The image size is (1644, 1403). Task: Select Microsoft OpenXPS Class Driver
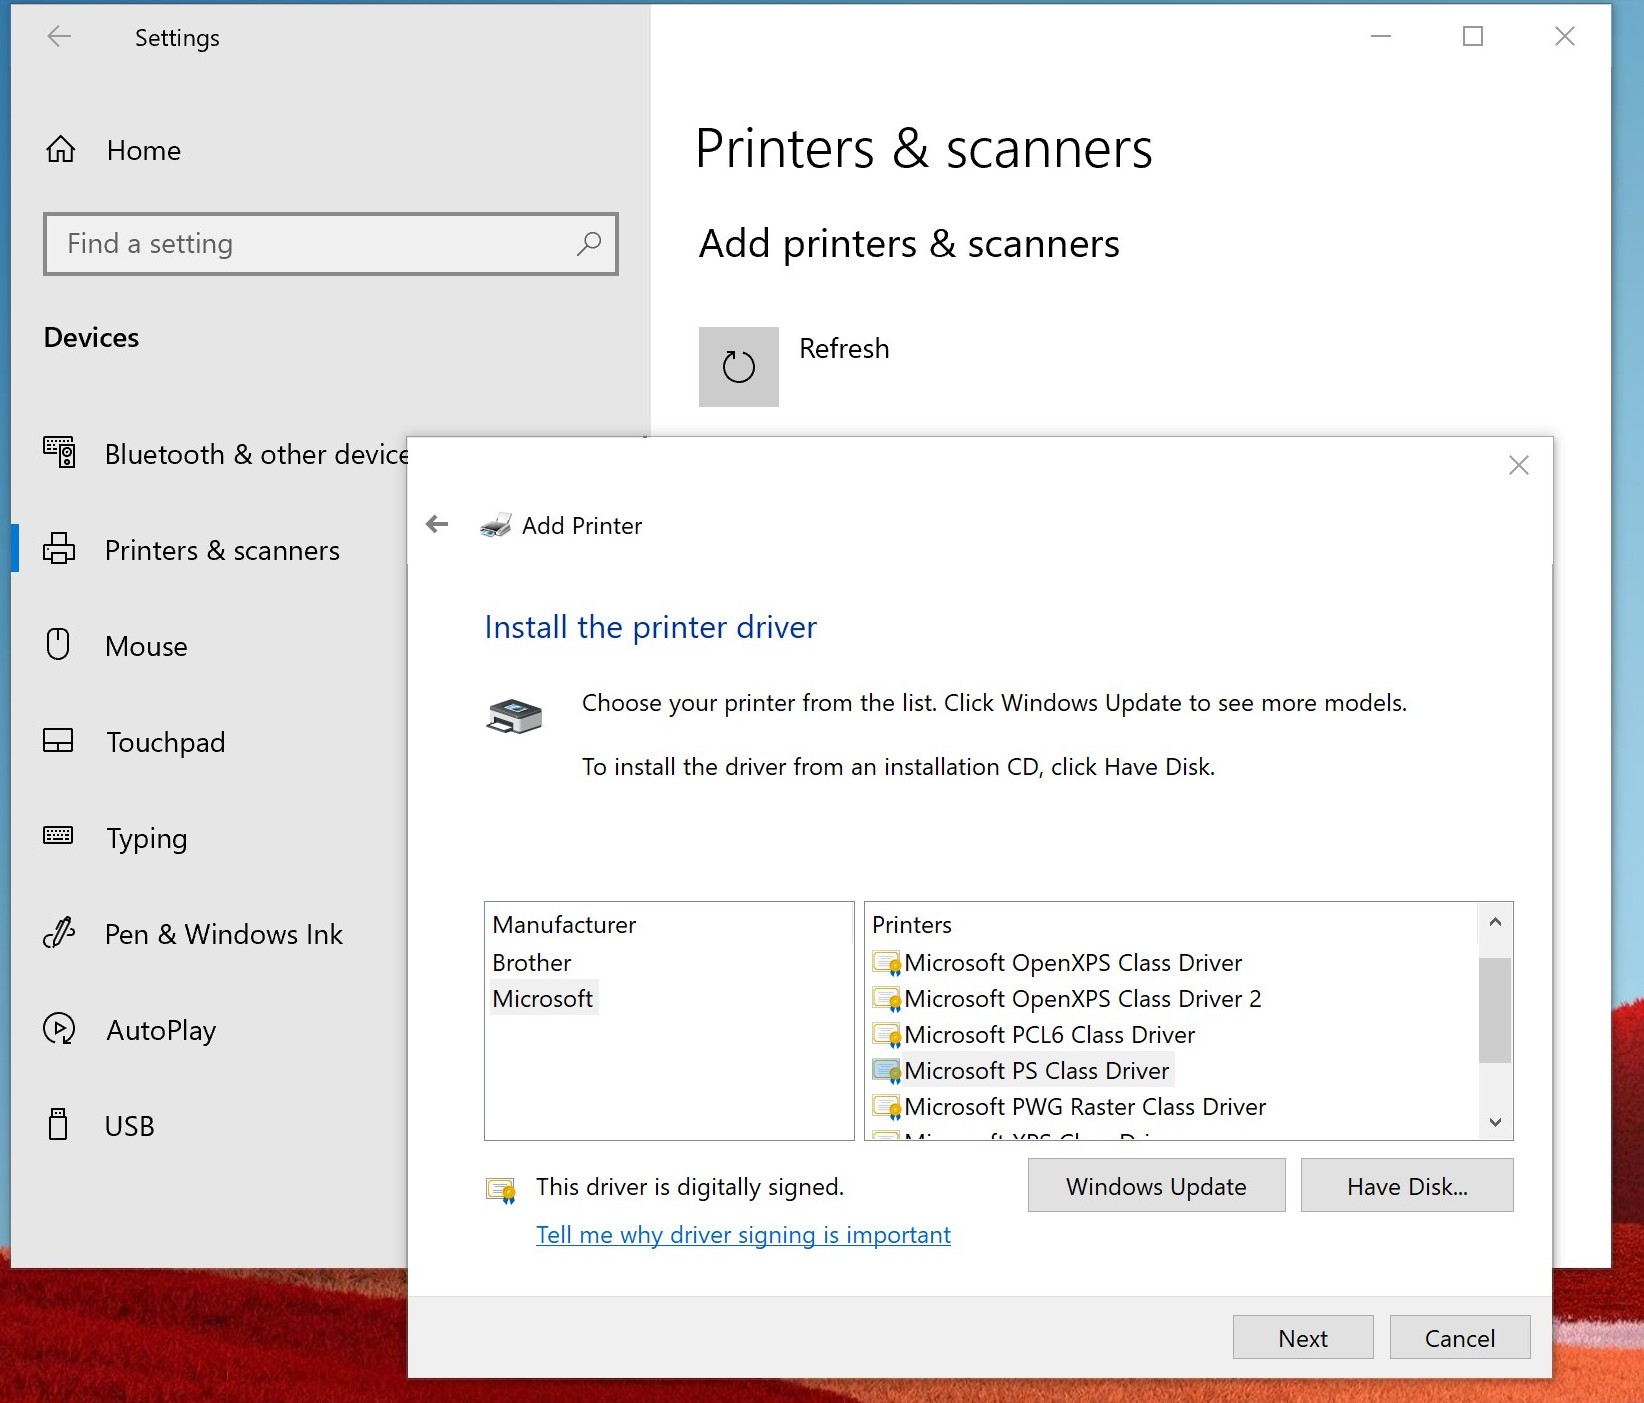pyautogui.click(x=1073, y=963)
